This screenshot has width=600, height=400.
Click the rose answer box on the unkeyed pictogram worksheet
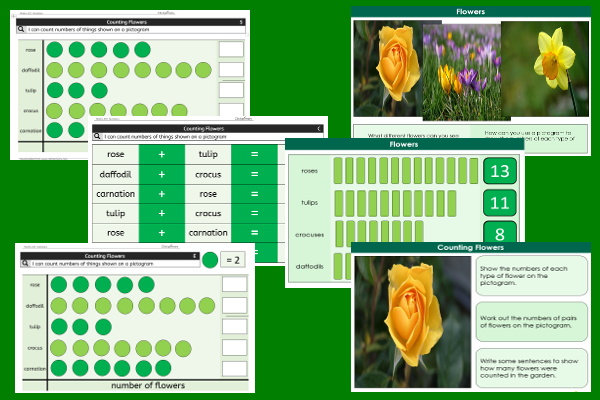[x=231, y=49]
